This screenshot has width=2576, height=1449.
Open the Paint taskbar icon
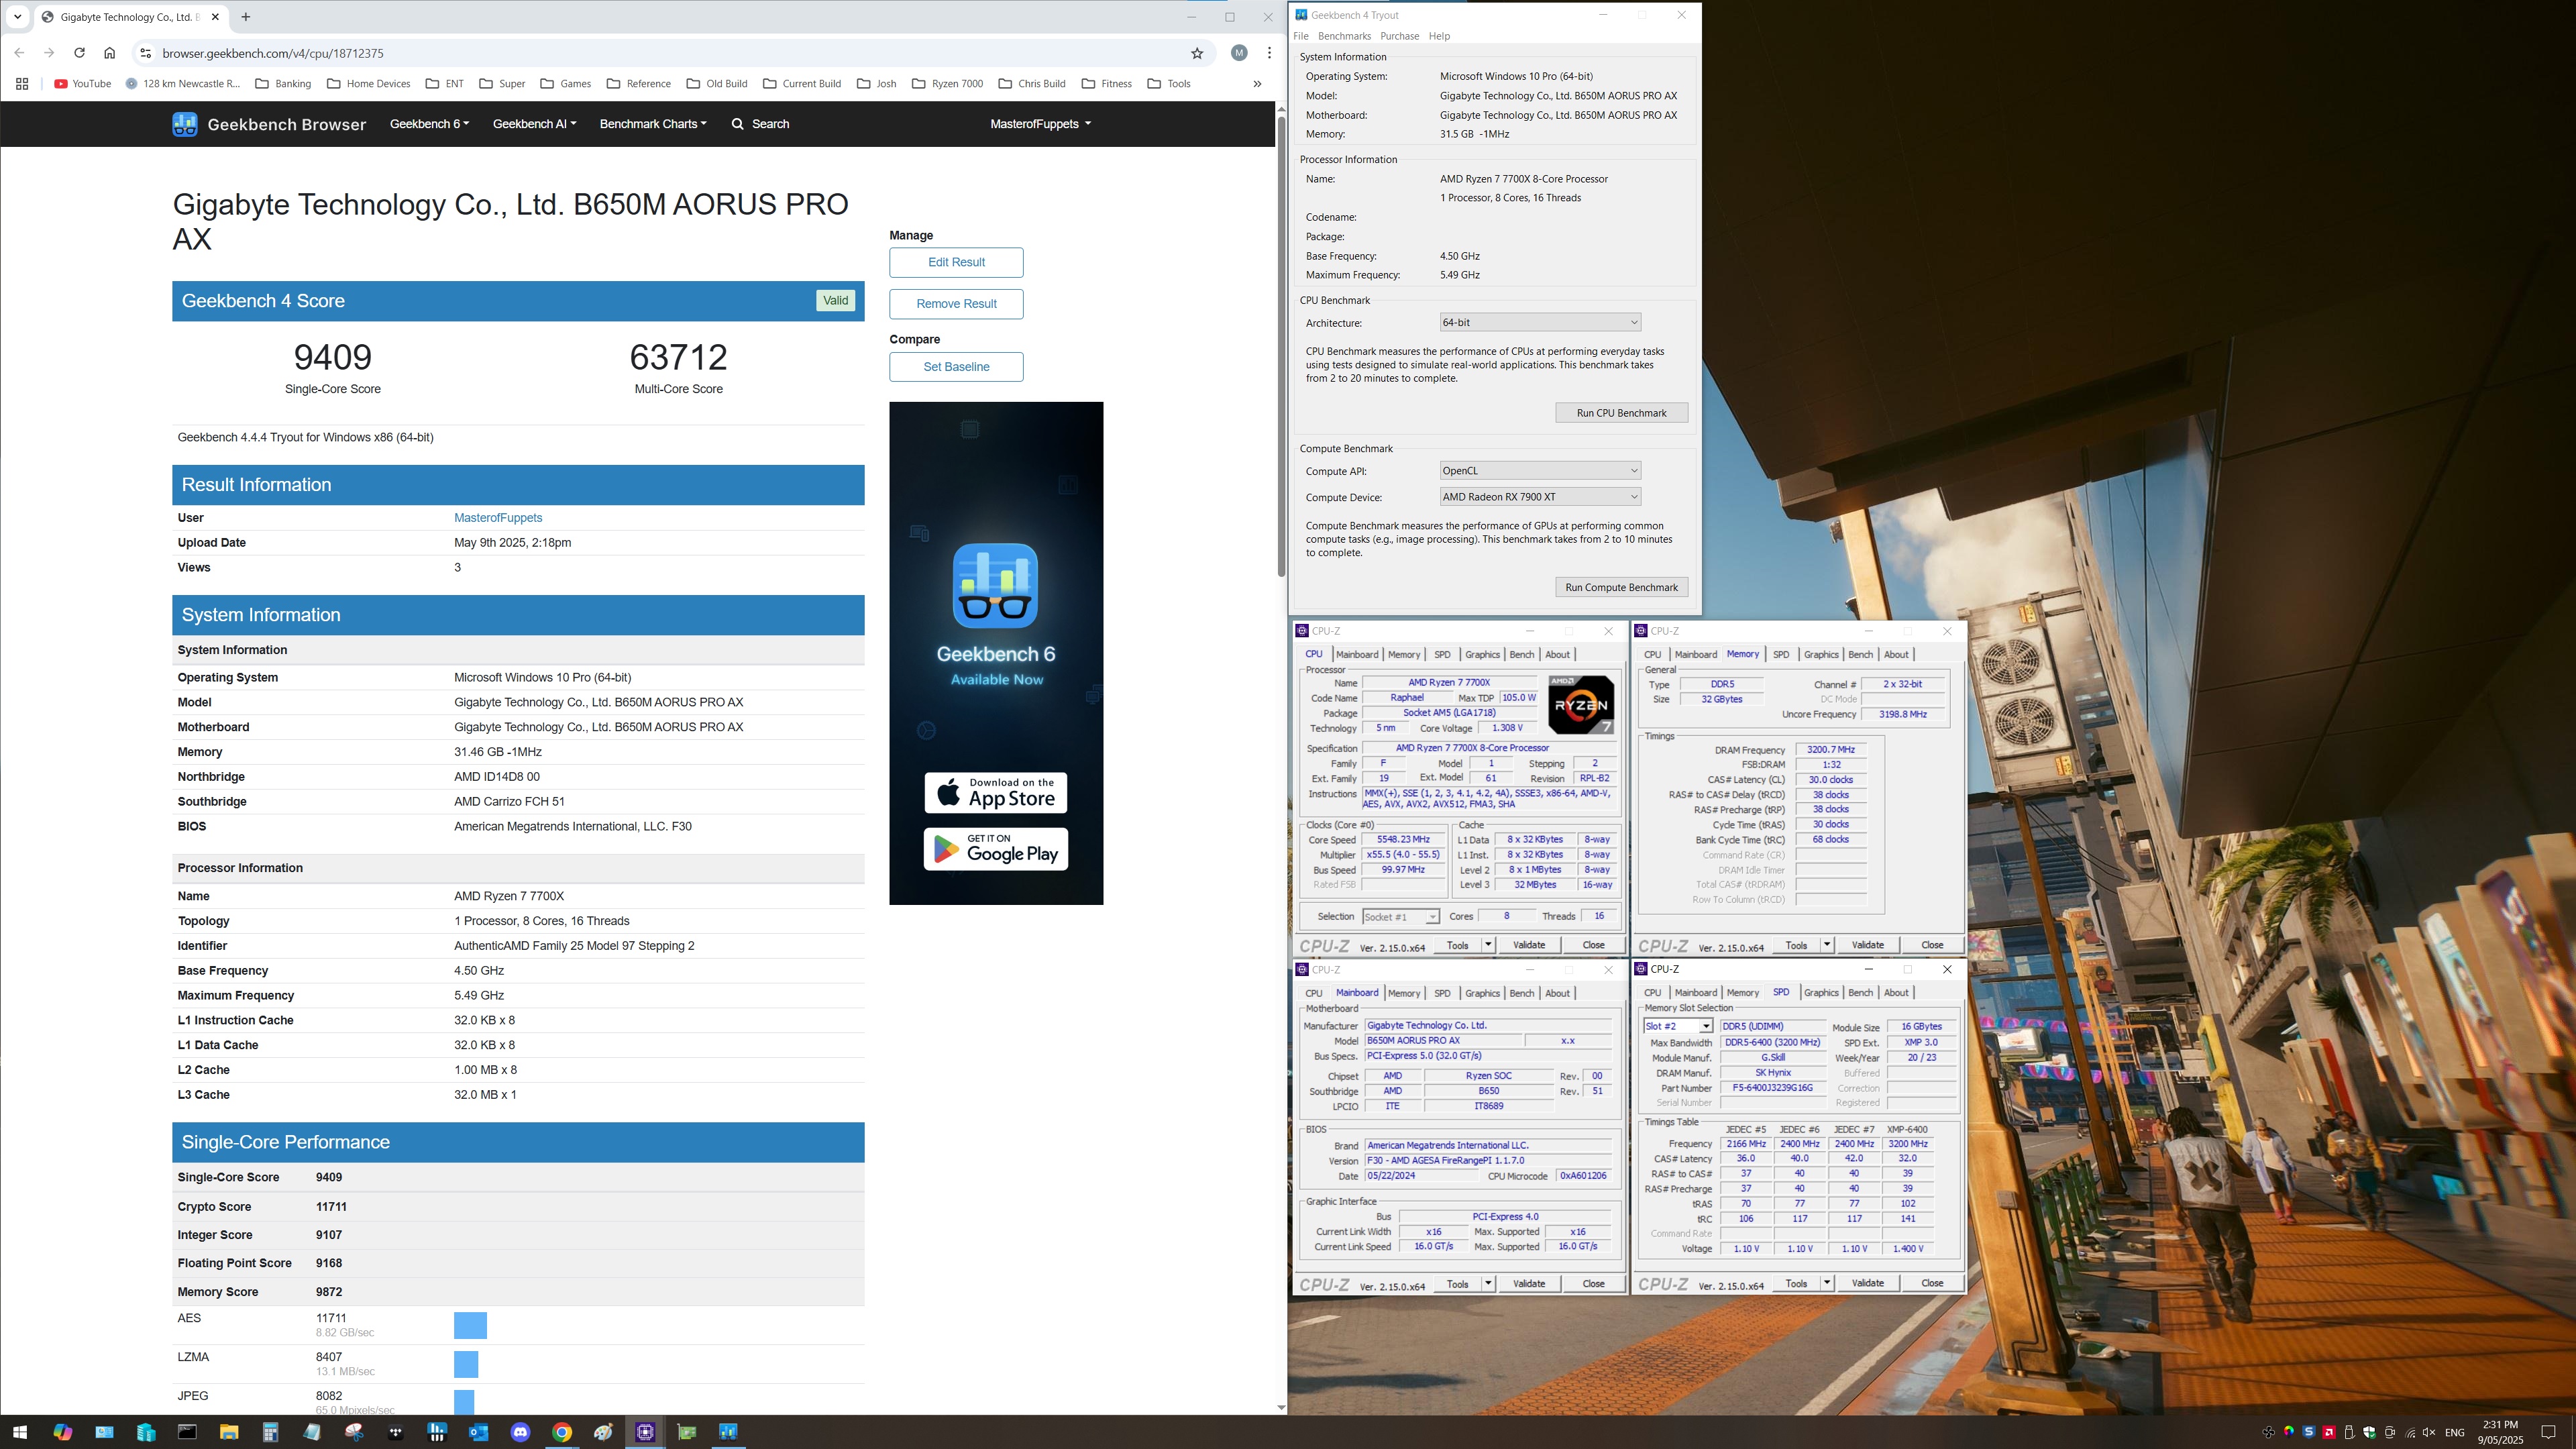coord(603,1432)
